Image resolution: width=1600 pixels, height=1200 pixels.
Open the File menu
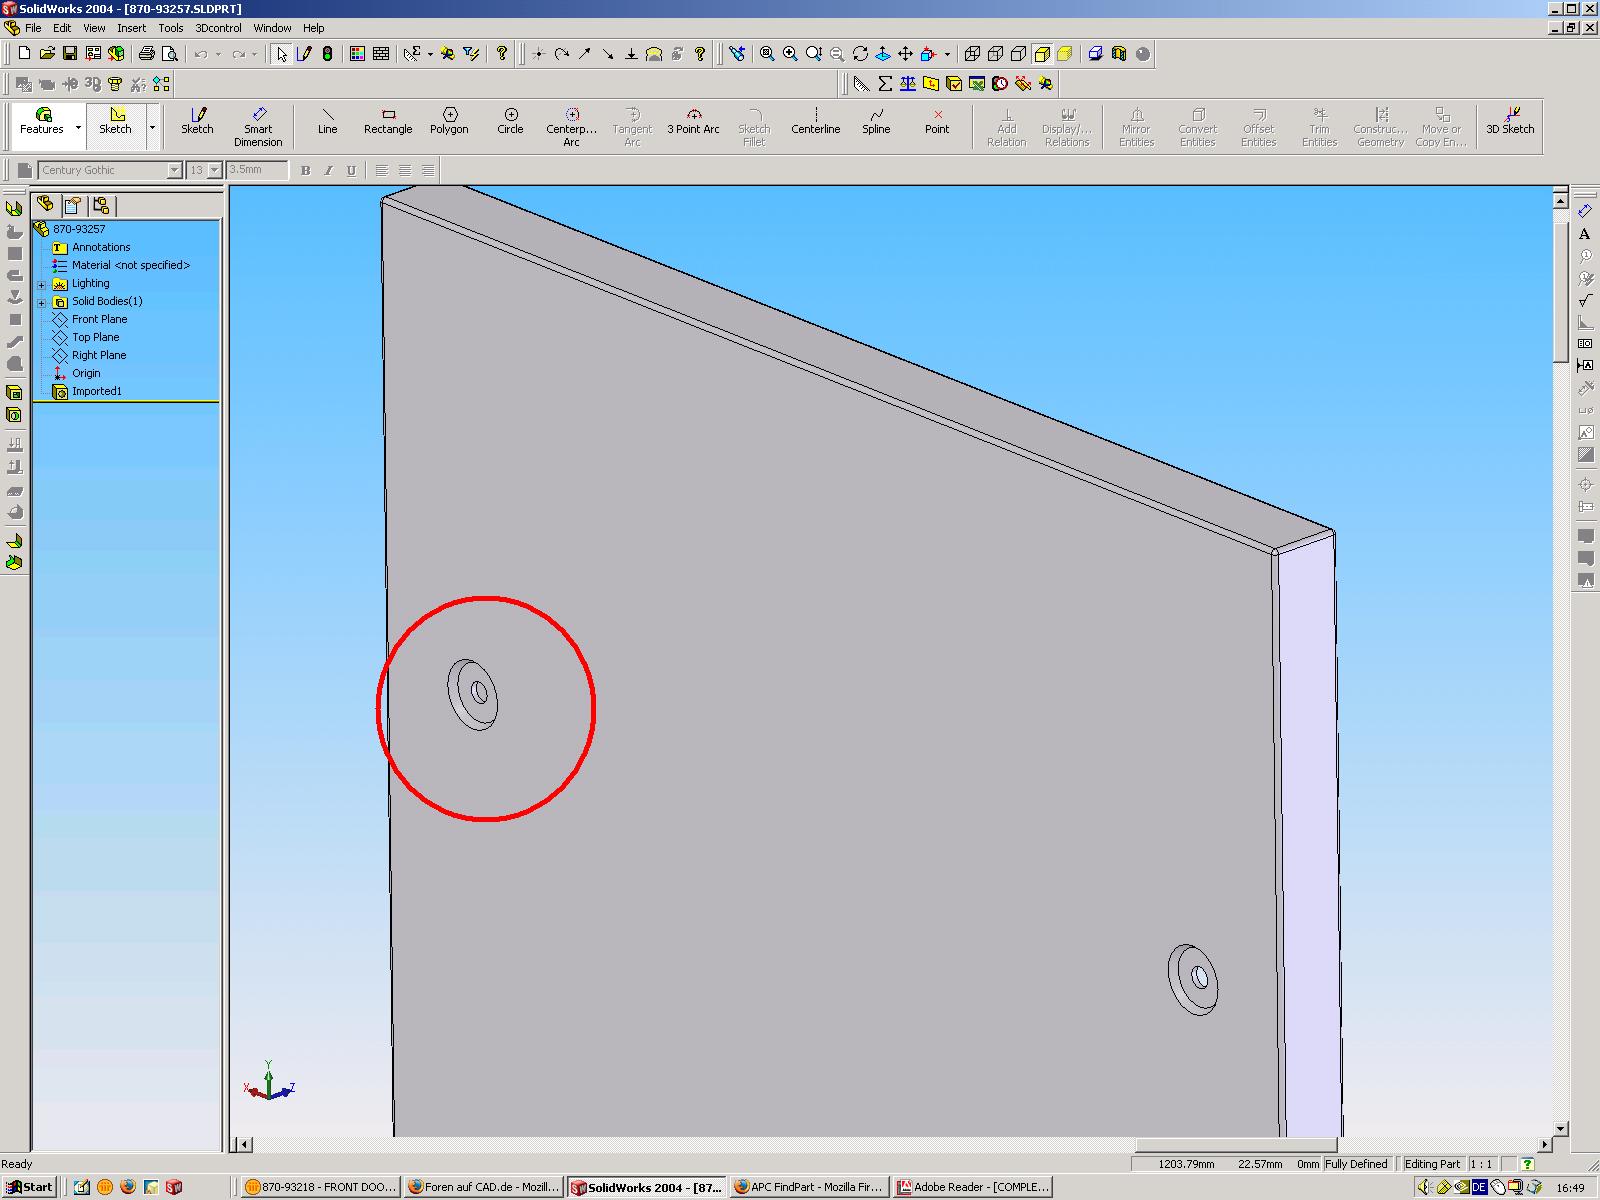coord(33,28)
